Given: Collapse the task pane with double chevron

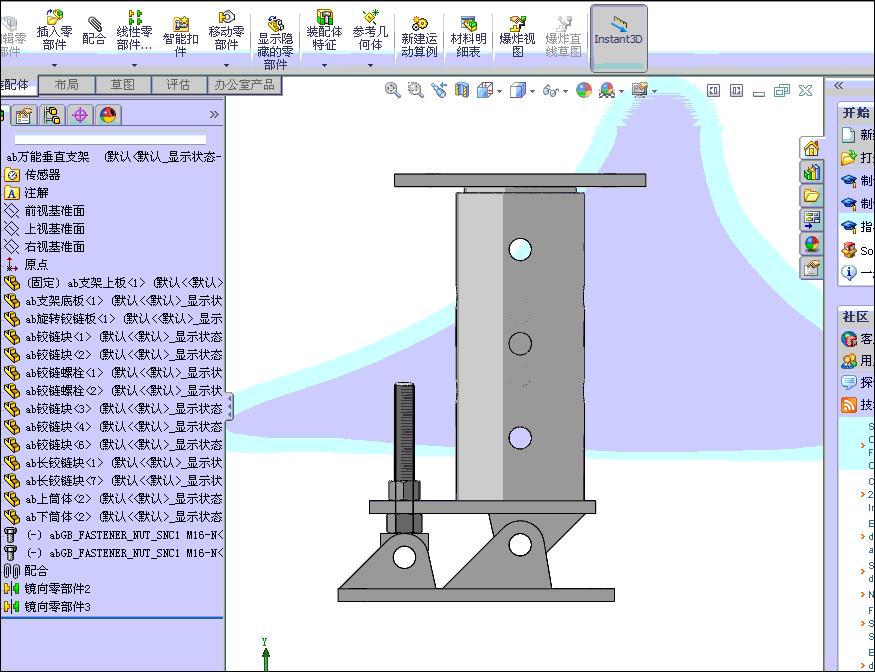Looking at the screenshot, I should tap(838, 85).
